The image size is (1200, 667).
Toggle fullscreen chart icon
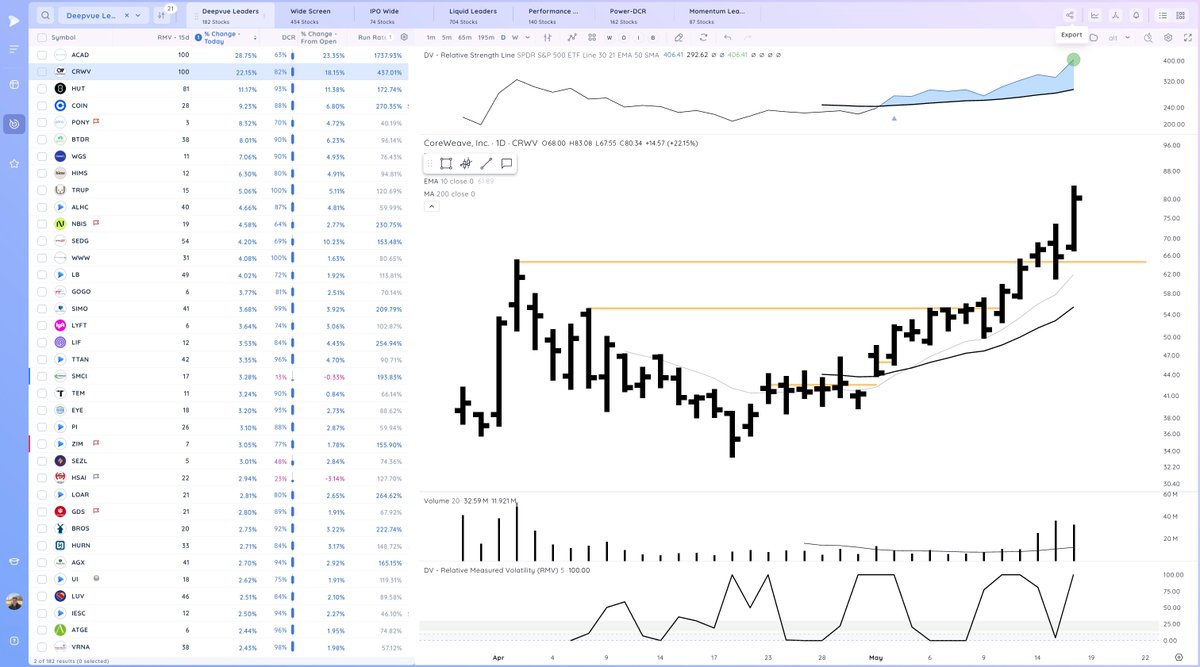point(1188,37)
